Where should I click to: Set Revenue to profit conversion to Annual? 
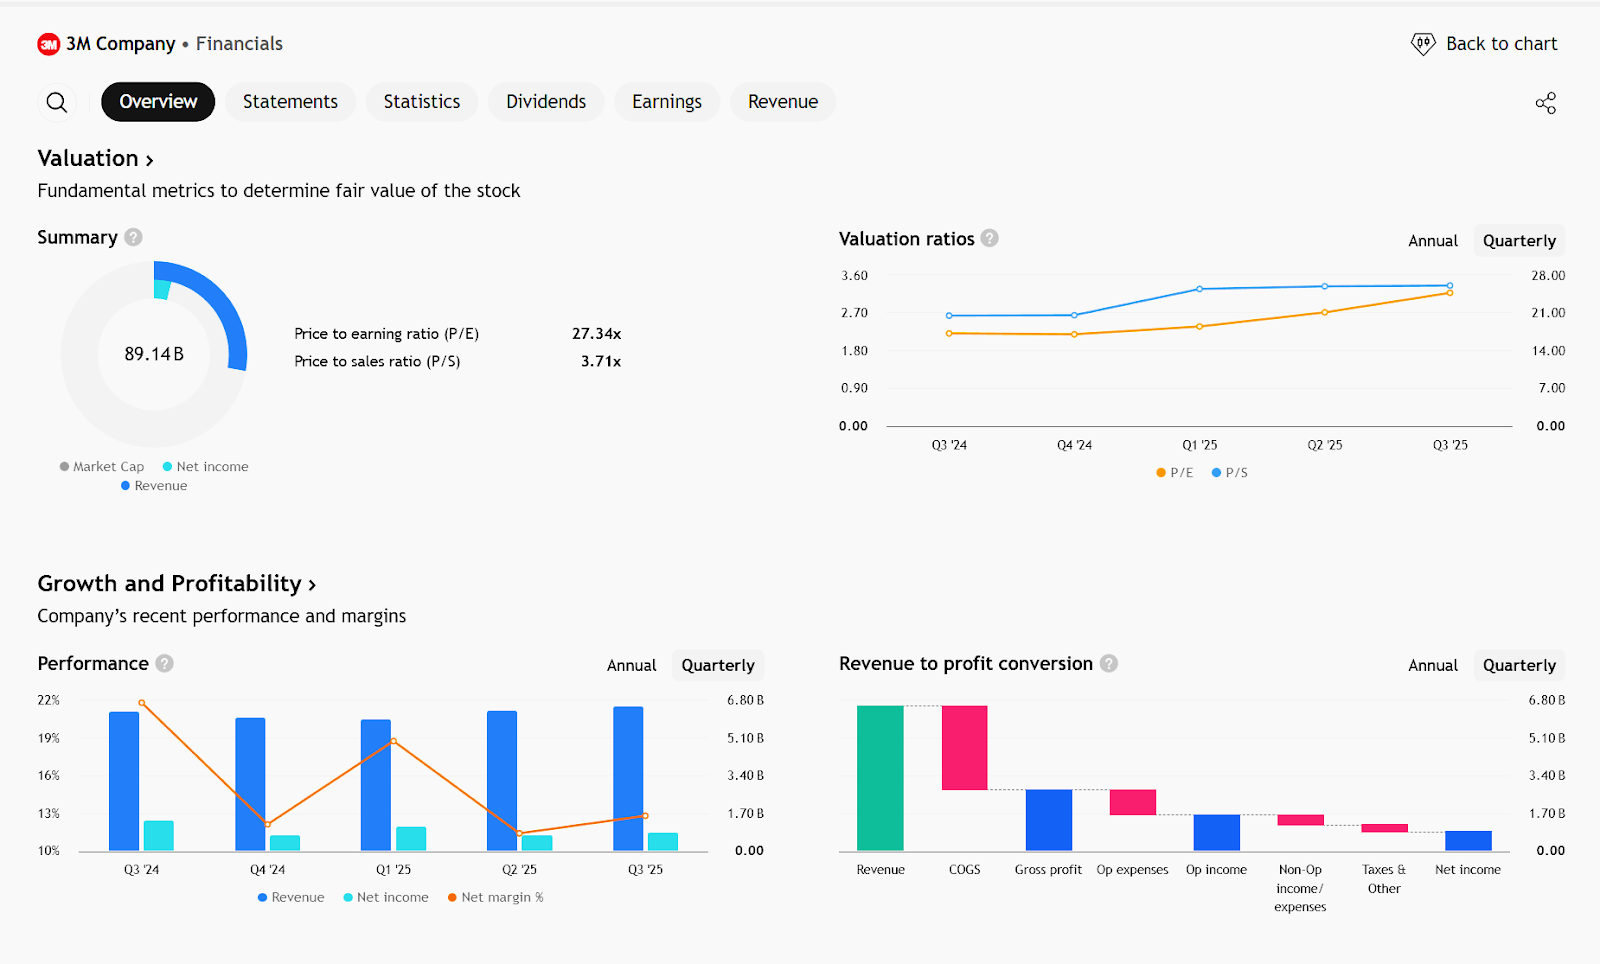(x=1432, y=666)
